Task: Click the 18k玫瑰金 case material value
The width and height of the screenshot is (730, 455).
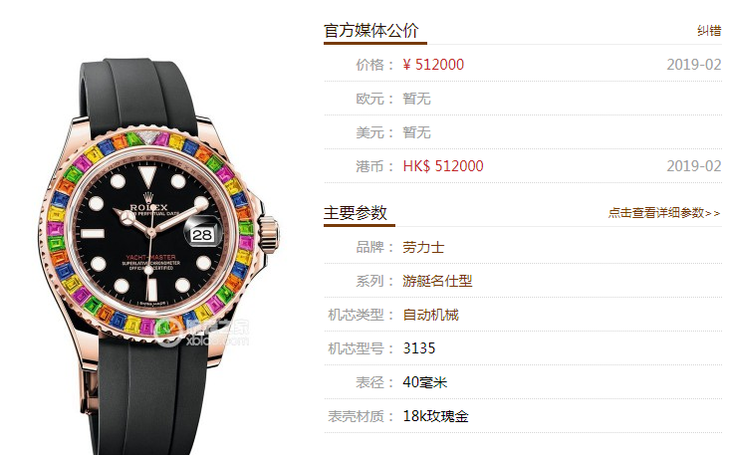Action: 435,416
